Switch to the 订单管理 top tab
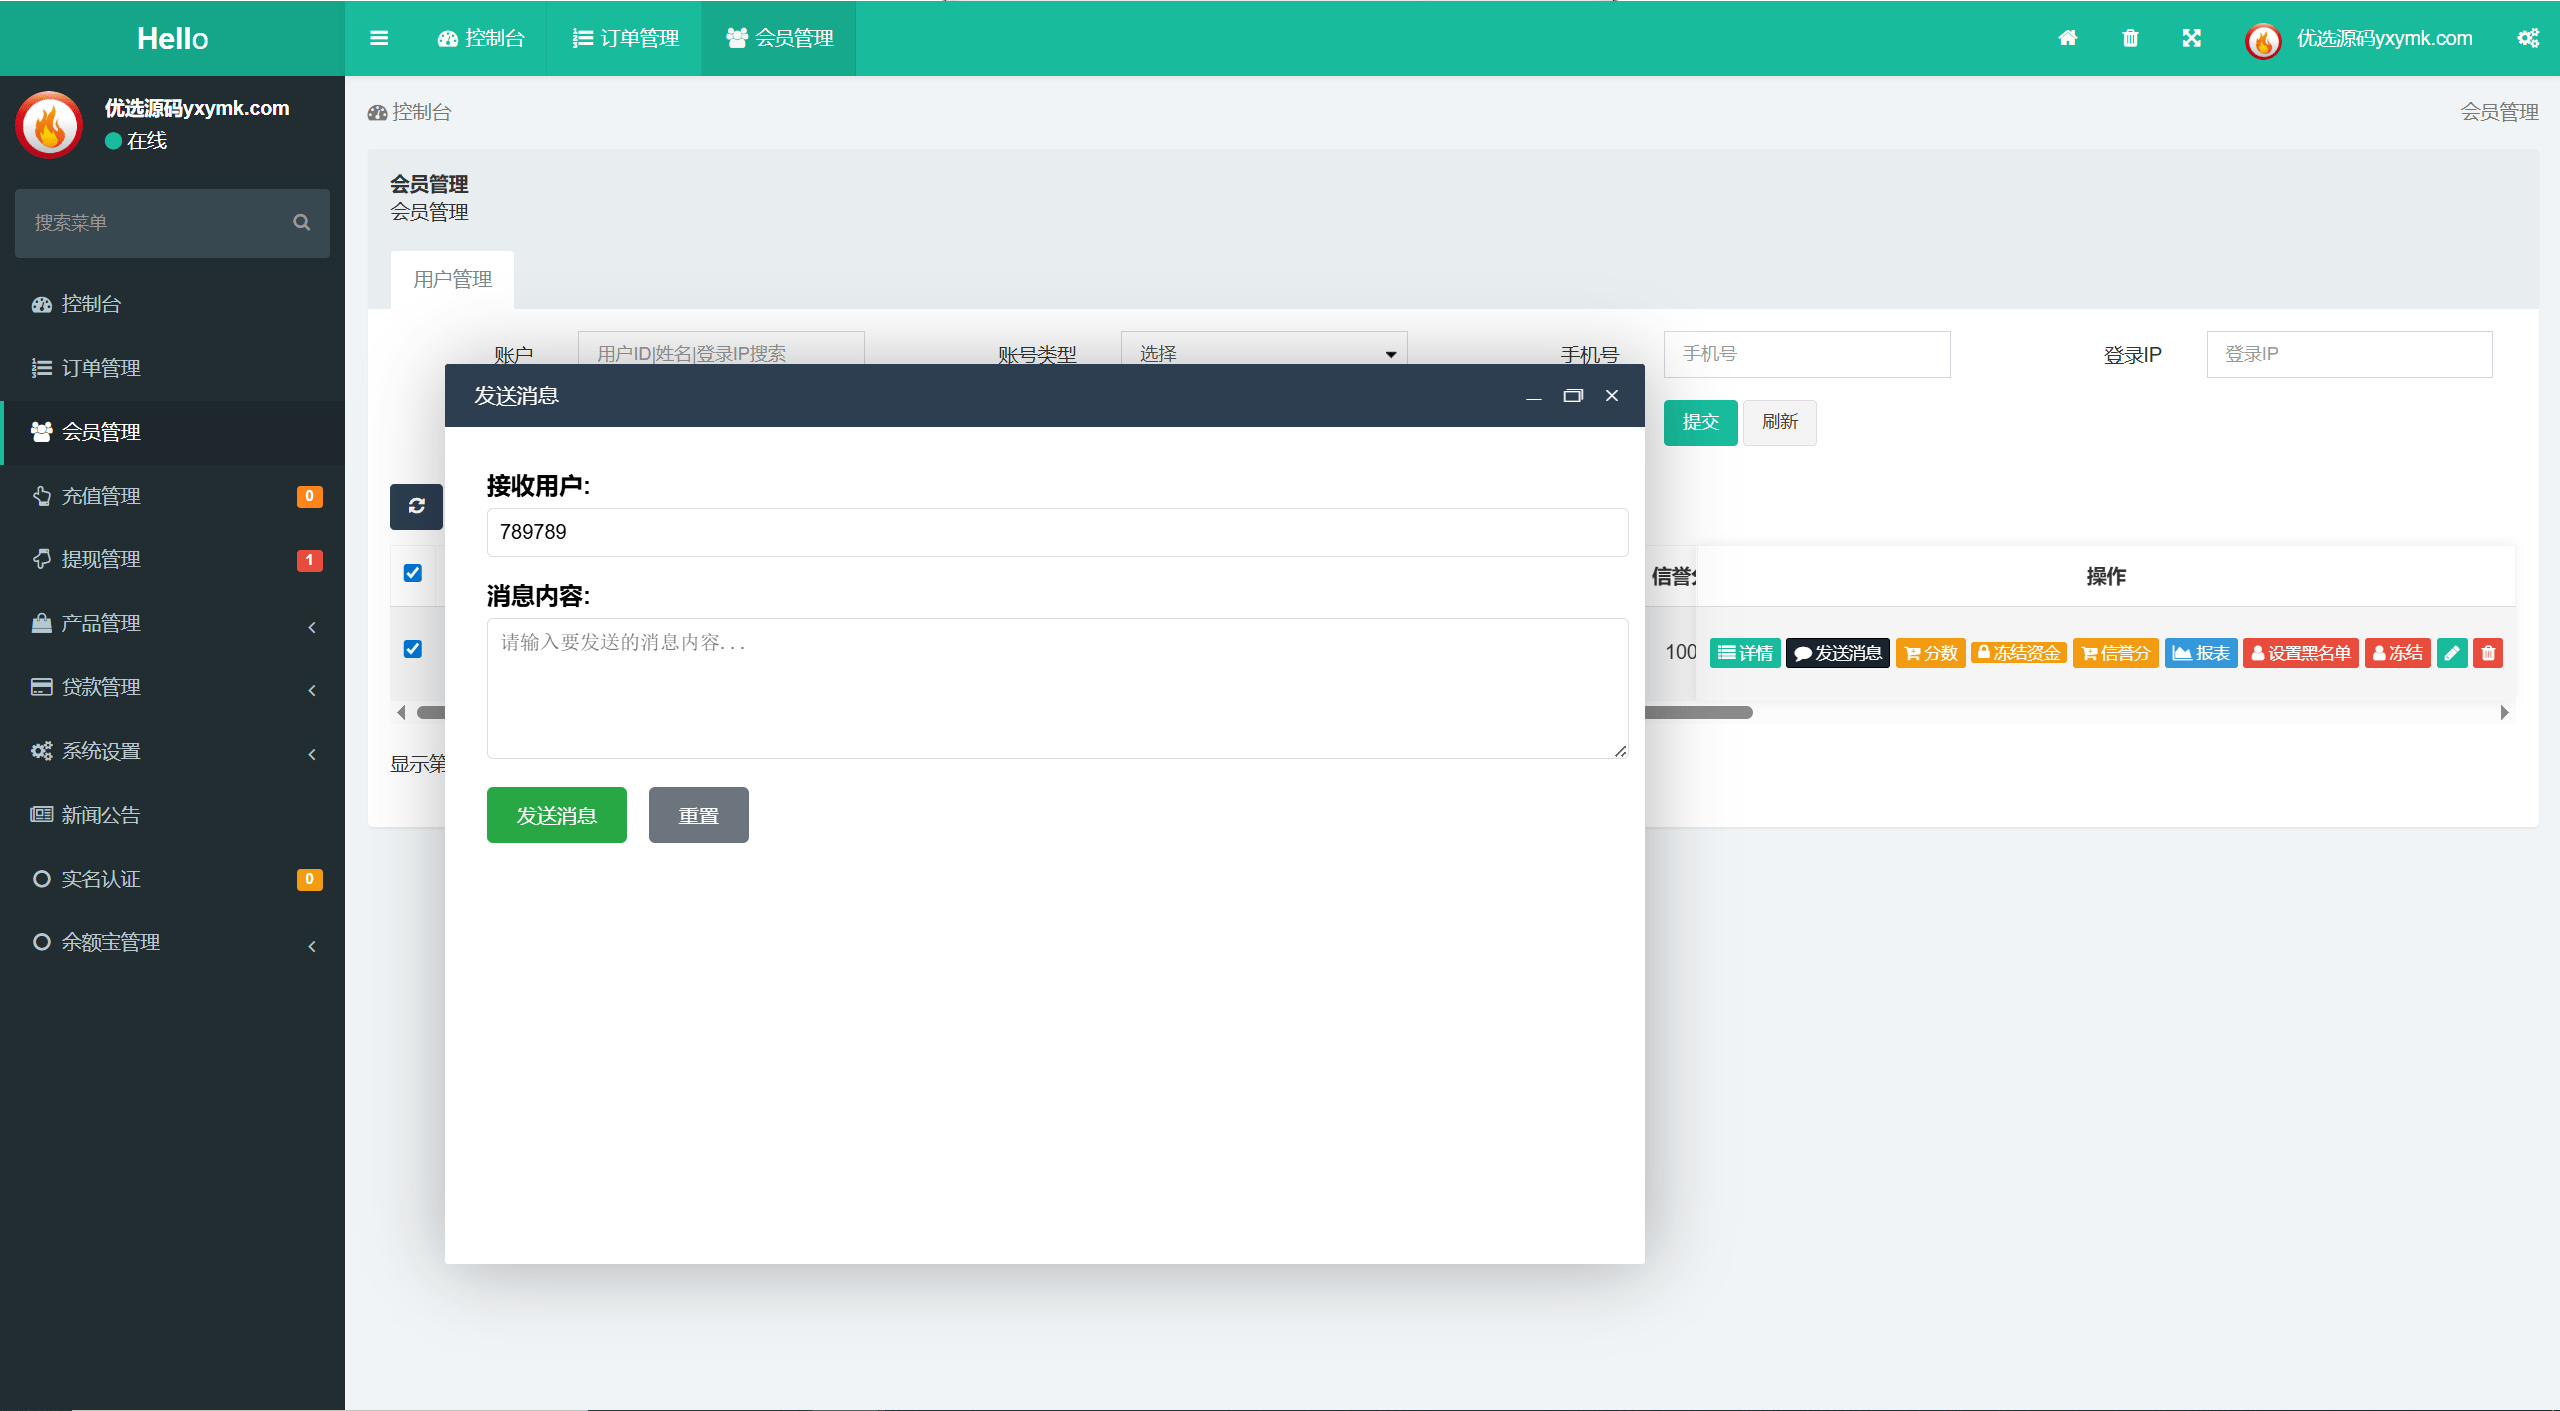Image resolution: width=2560 pixels, height=1411 pixels. (x=625, y=38)
